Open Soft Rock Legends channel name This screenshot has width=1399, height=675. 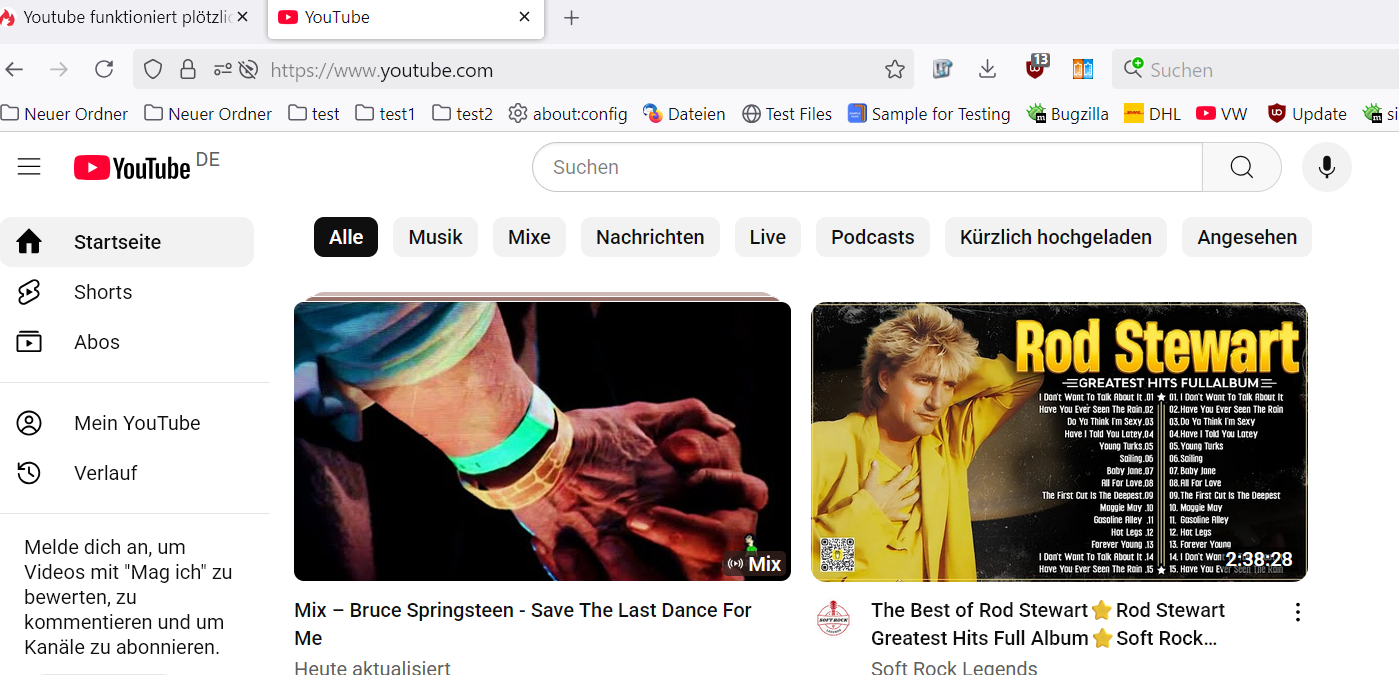point(954,666)
